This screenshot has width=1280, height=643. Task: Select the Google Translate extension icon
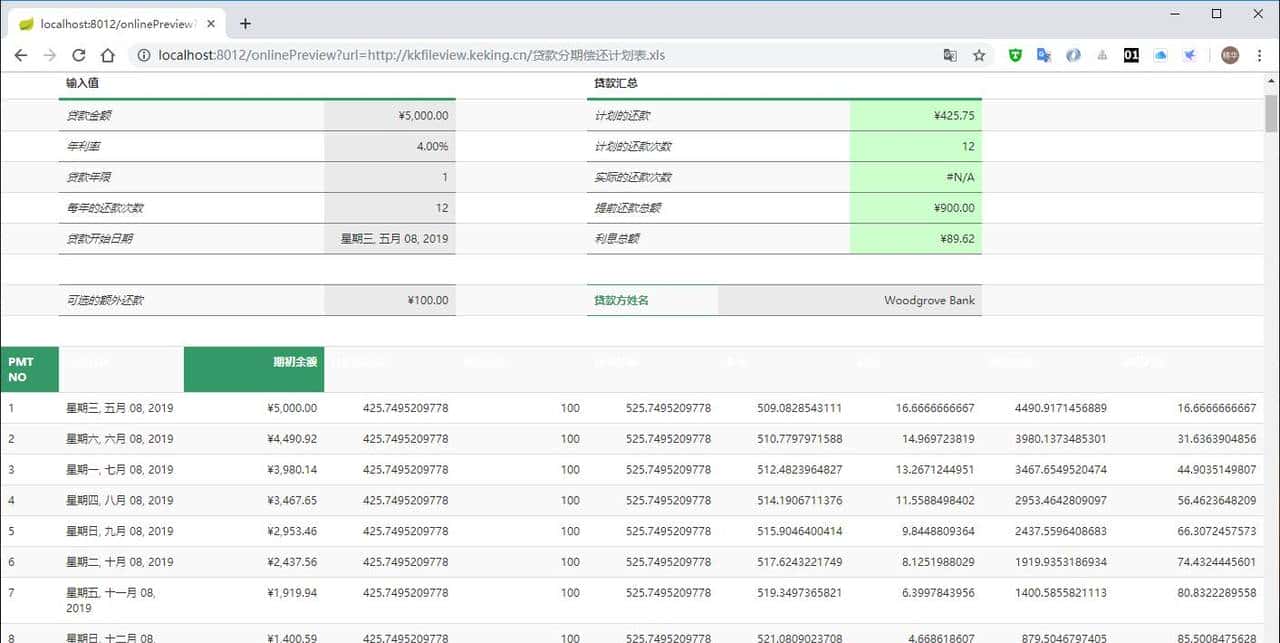pos(1043,55)
